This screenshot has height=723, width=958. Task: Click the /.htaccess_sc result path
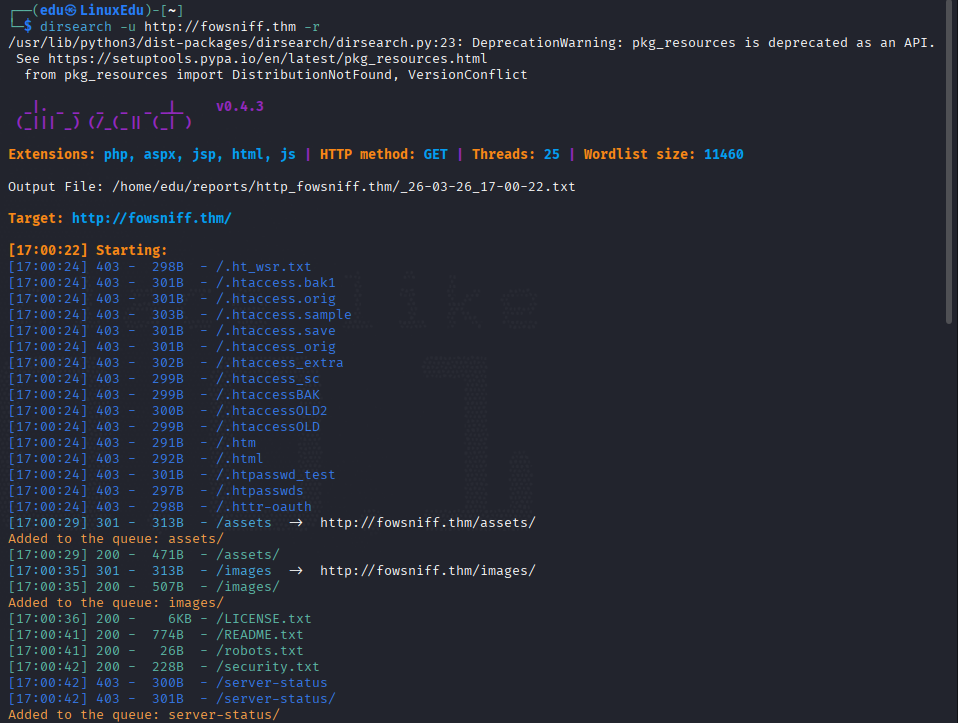[268, 378]
